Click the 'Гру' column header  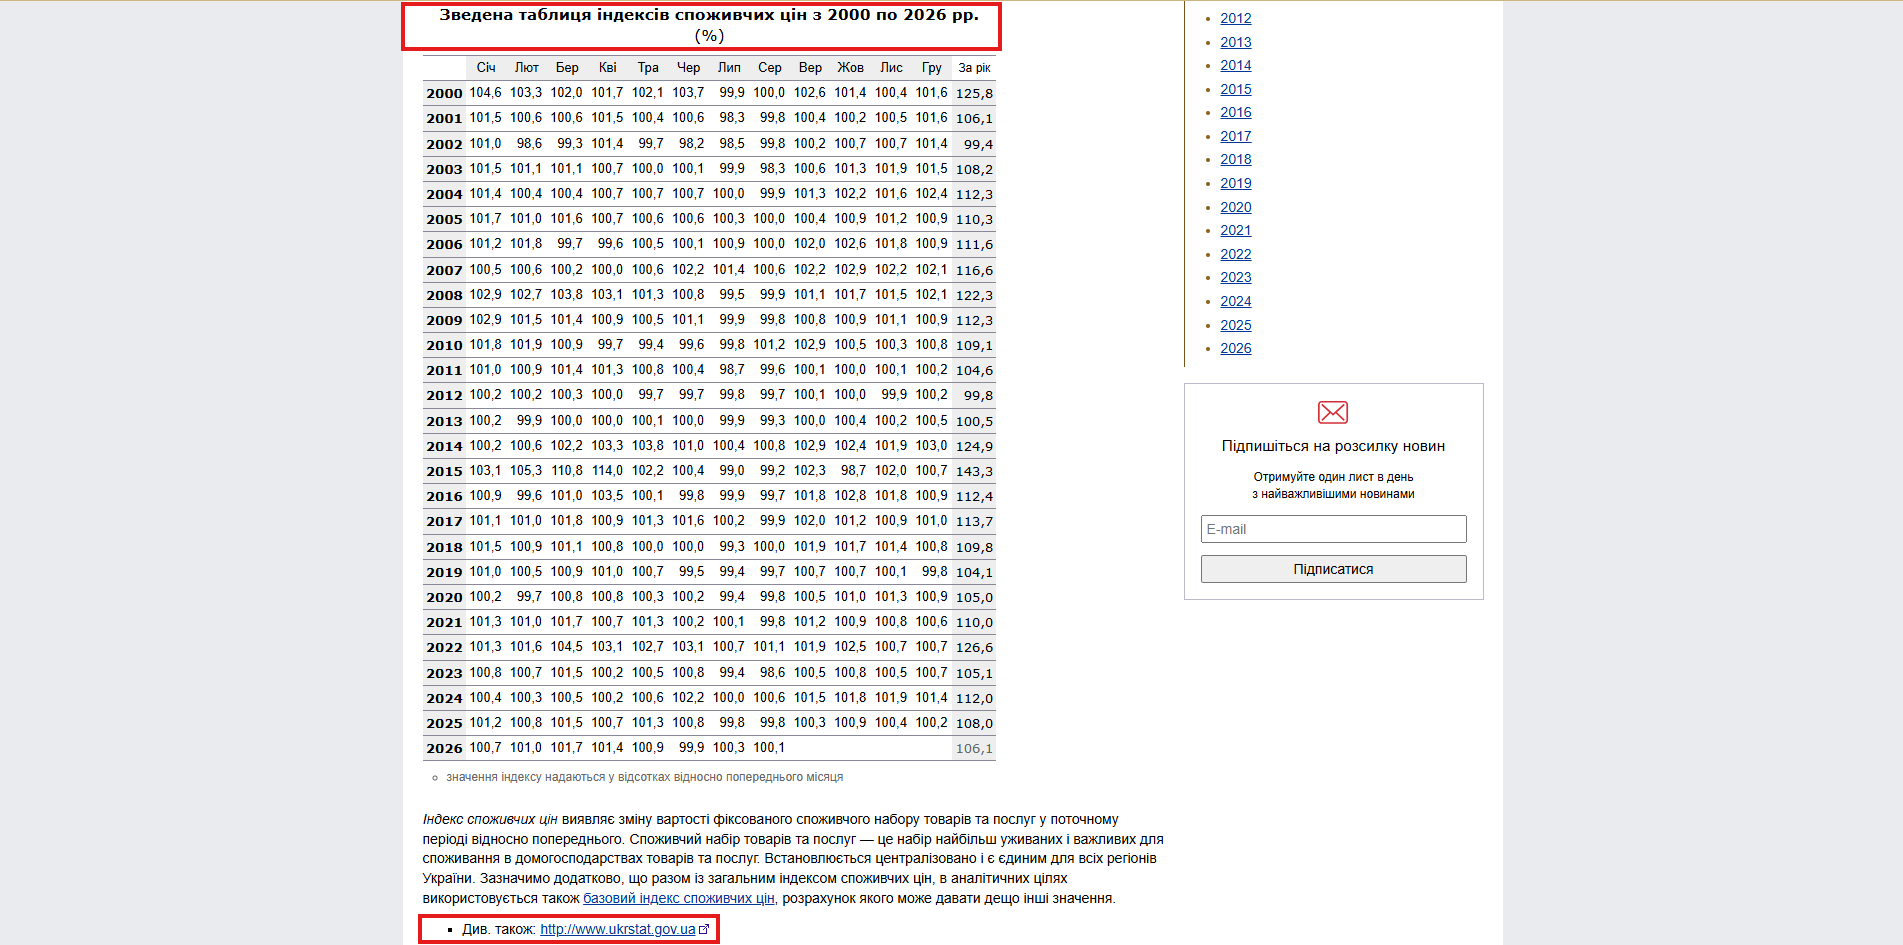tap(932, 68)
